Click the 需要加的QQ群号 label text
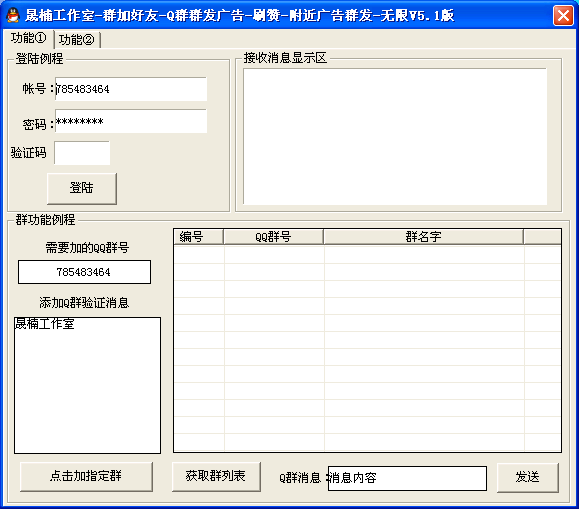 [87, 247]
